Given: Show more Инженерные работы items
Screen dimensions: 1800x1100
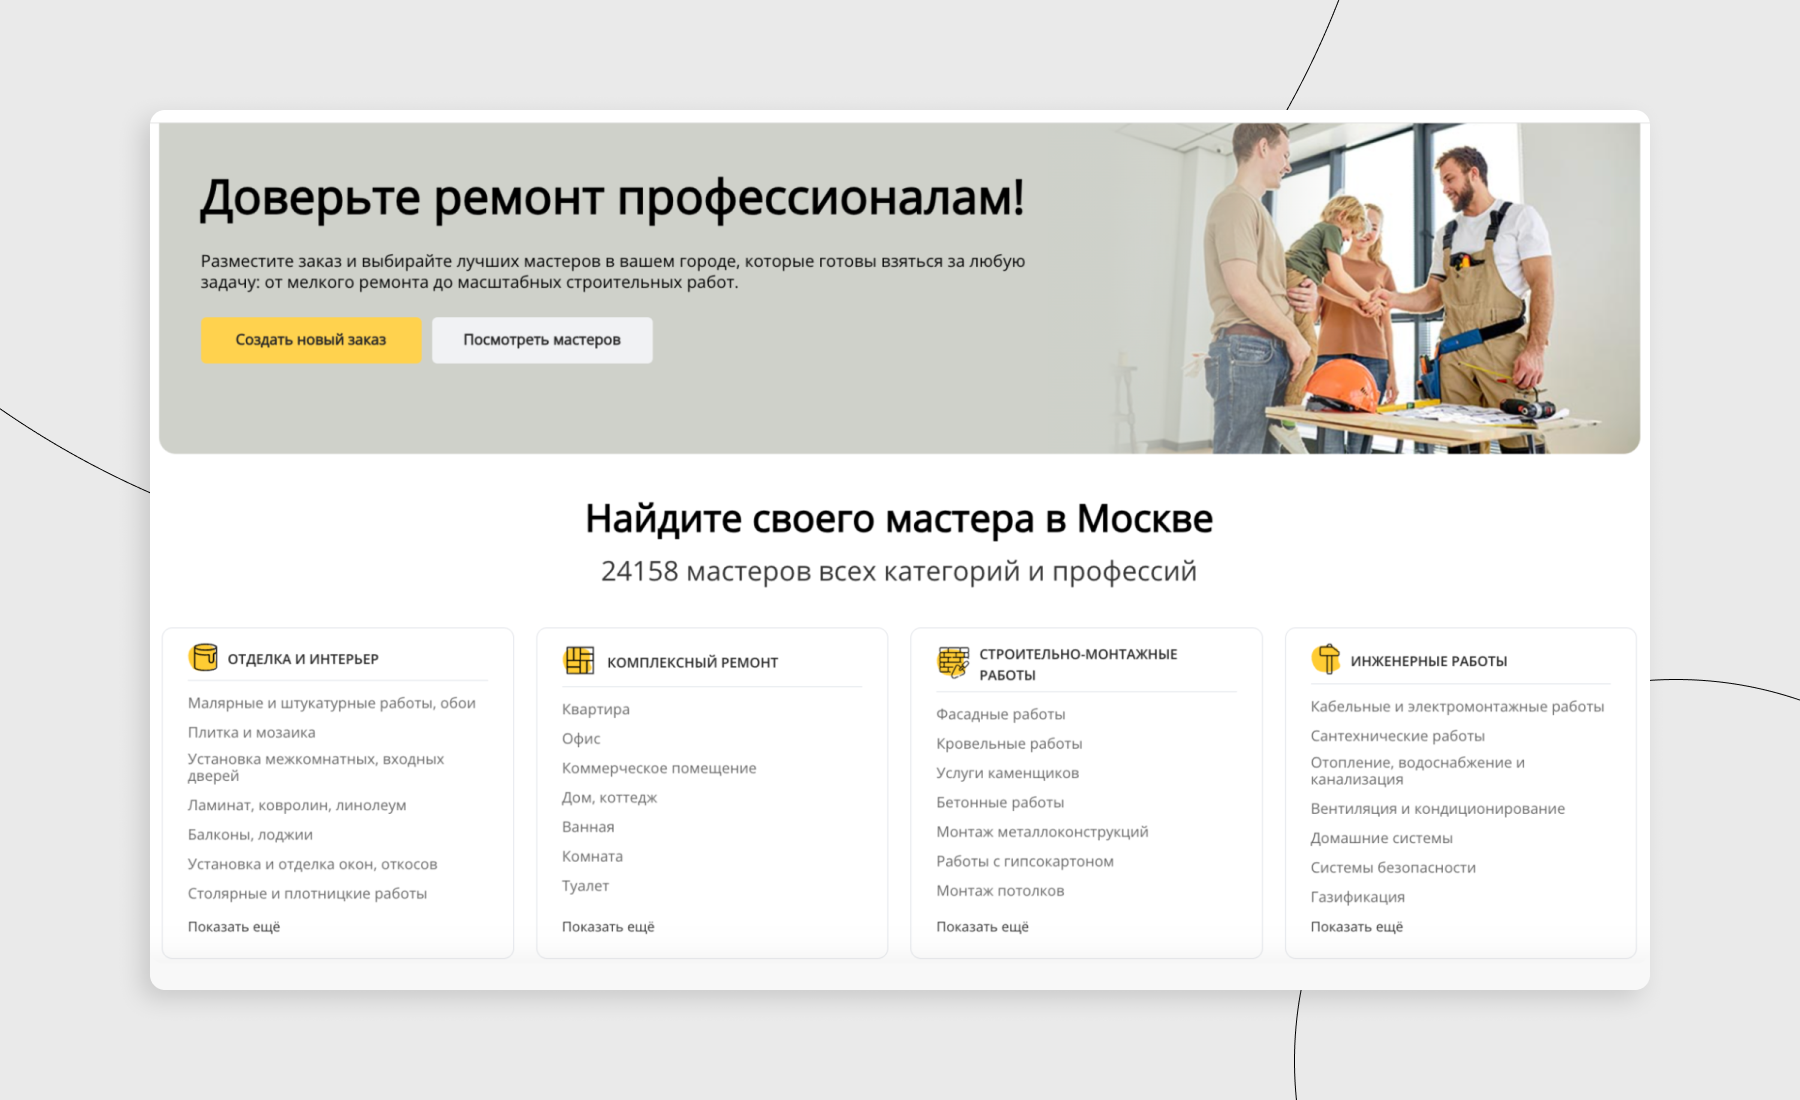Looking at the screenshot, I should coord(1356,927).
